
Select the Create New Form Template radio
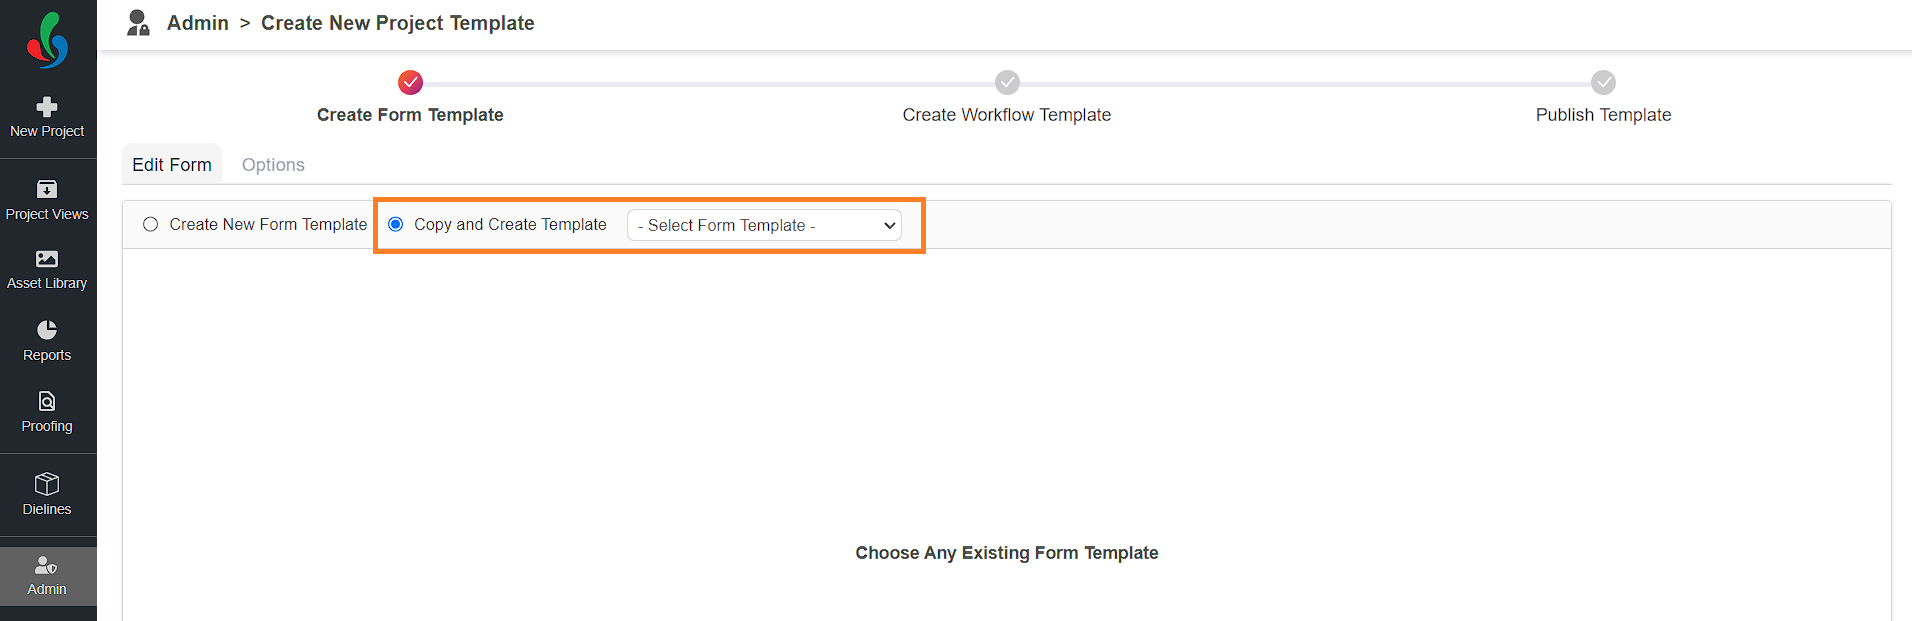tap(150, 224)
